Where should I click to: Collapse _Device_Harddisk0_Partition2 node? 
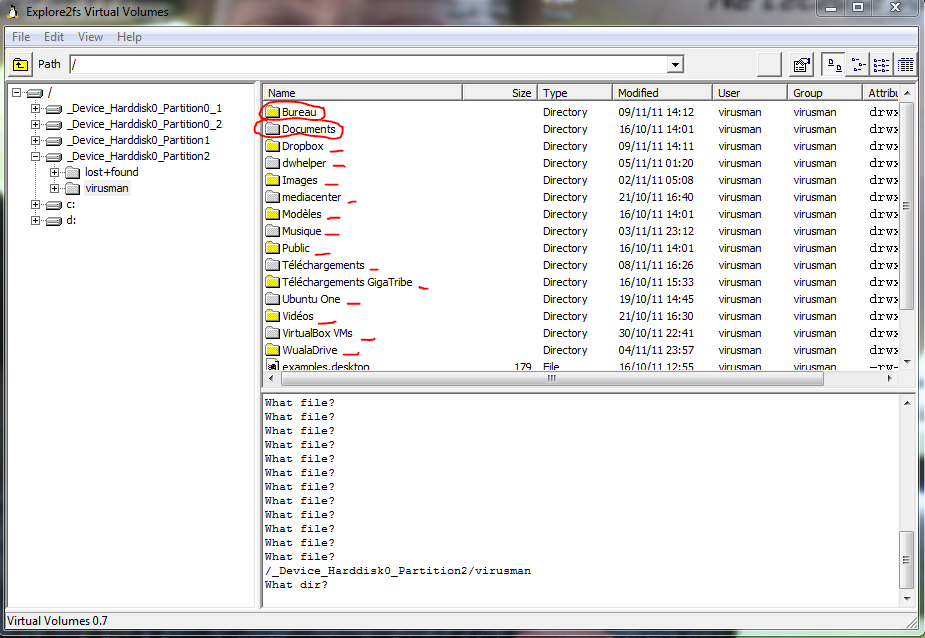pyautogui.click(x=35, y=156)
